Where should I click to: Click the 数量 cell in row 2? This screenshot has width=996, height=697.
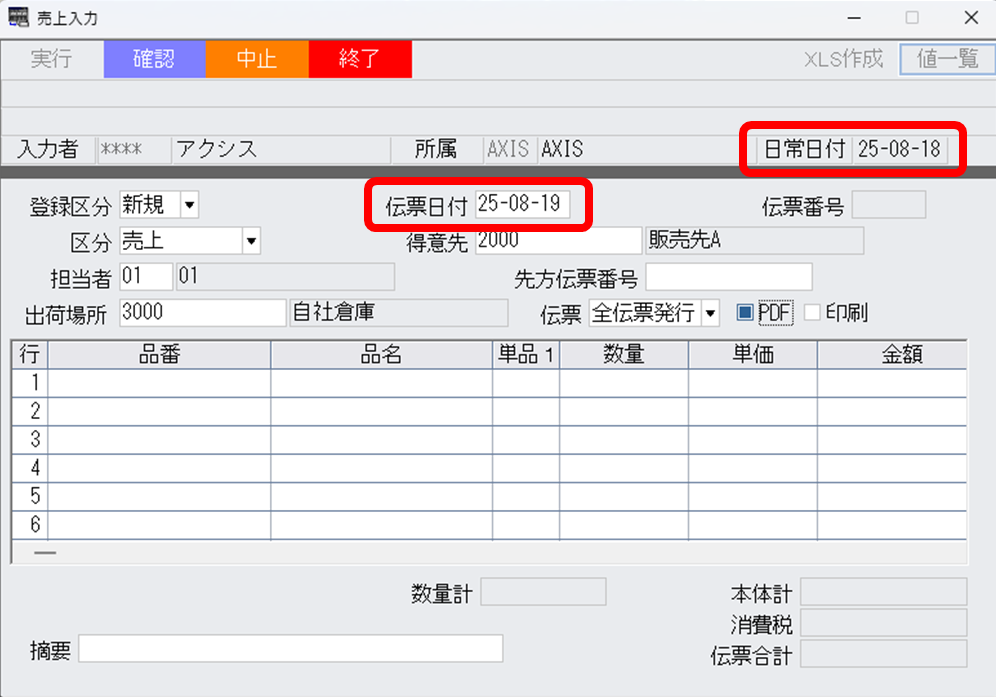pyautogui.click(x=623, y=411)
